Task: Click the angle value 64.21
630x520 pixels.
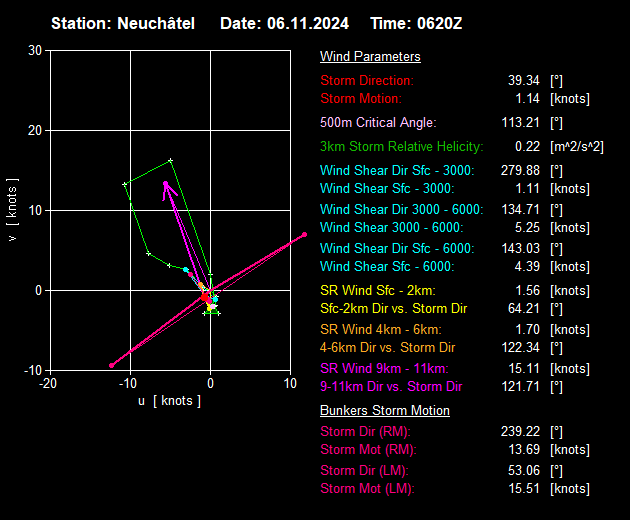Action: [524, 309]
